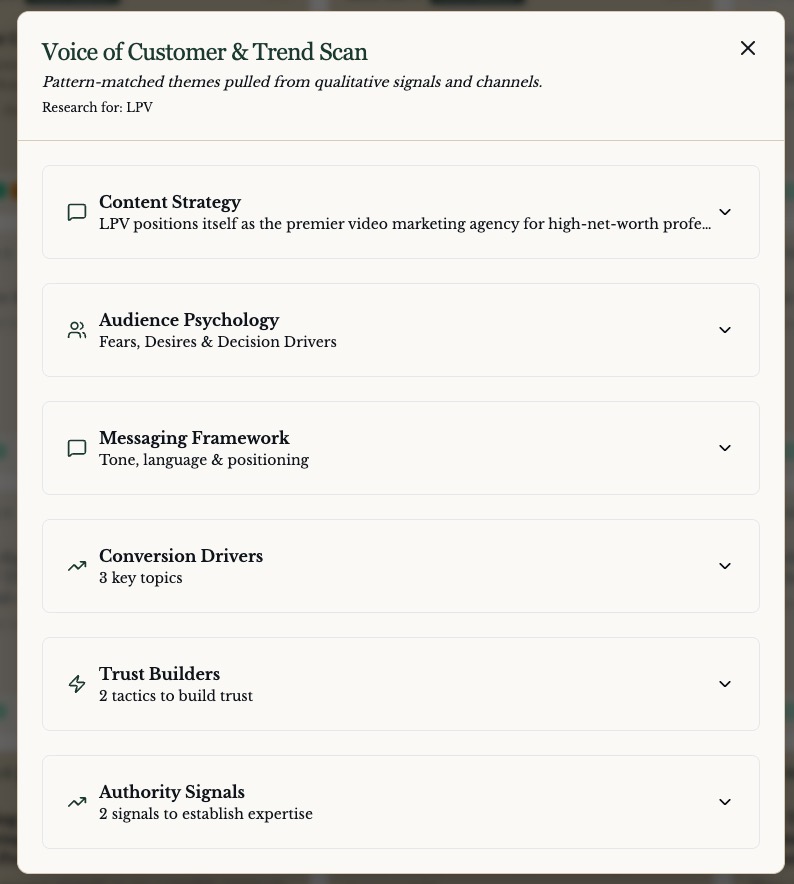This screenshot has height=884, width=794.
Task: Open the card showing 3 key topics
Action: tap(400, 566)
